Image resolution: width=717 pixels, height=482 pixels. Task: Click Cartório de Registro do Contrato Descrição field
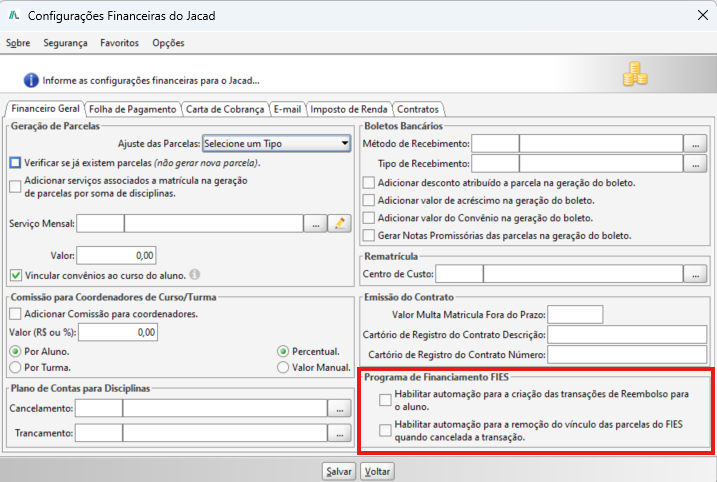click(x=627, y=335)
